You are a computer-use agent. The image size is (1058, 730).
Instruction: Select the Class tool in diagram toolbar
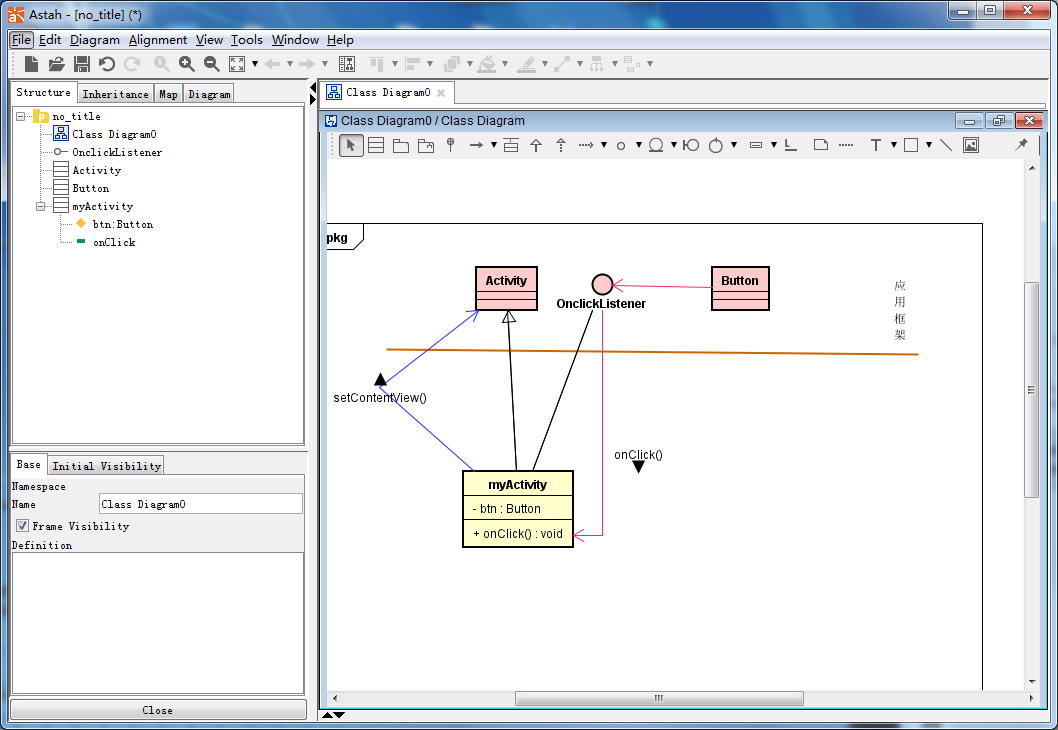tap(376, 146)
